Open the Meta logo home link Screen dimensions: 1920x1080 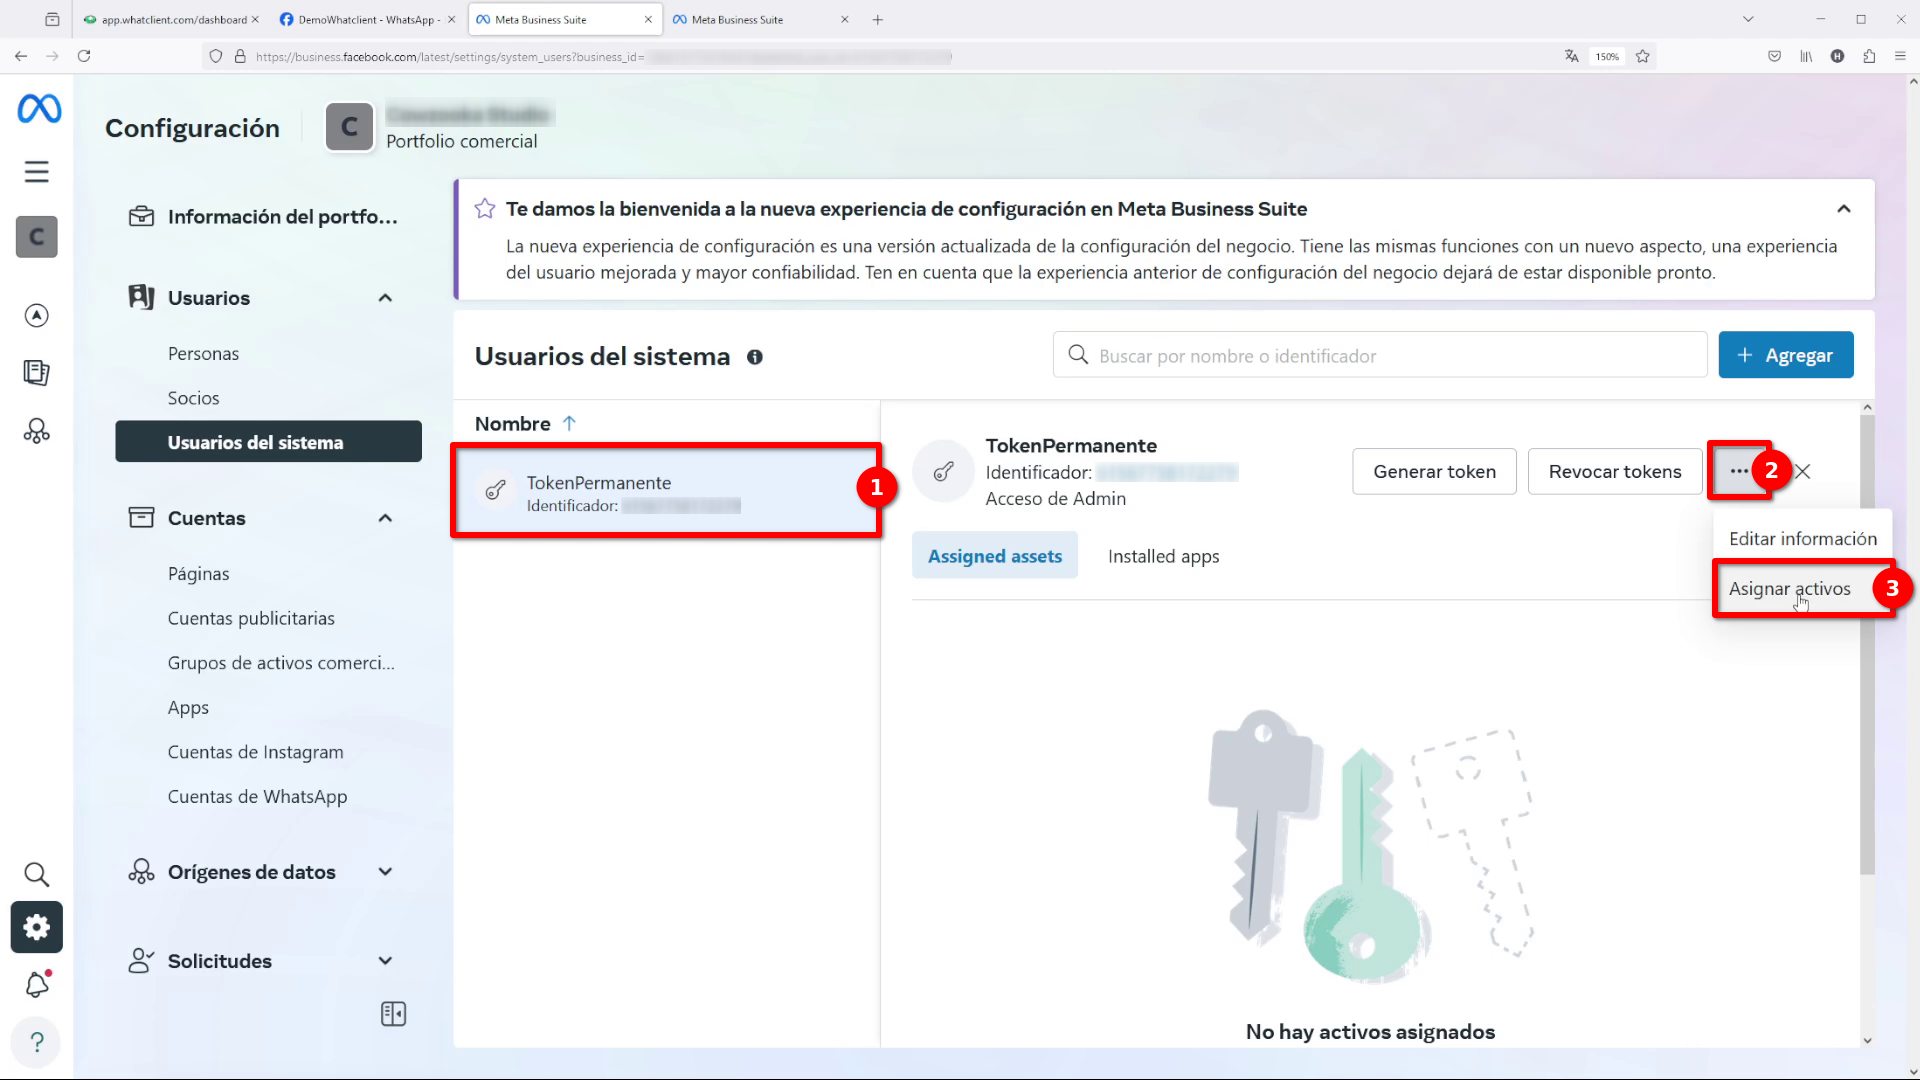(x=39, y=108)
